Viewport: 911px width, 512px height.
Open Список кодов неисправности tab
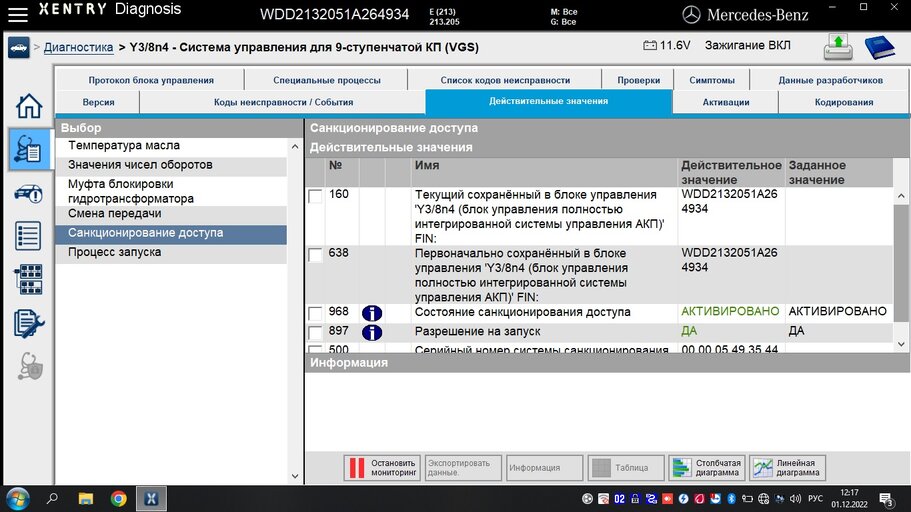pos(505,80)
